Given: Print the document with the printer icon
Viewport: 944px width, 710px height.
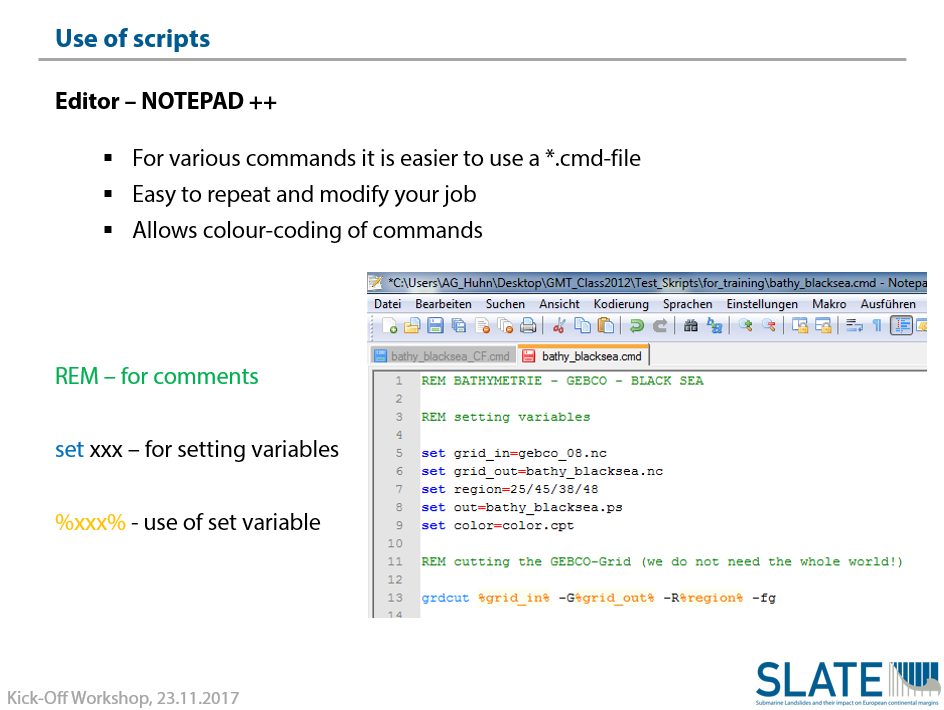Looking at the screenshot, I should [x=528, y=326].
